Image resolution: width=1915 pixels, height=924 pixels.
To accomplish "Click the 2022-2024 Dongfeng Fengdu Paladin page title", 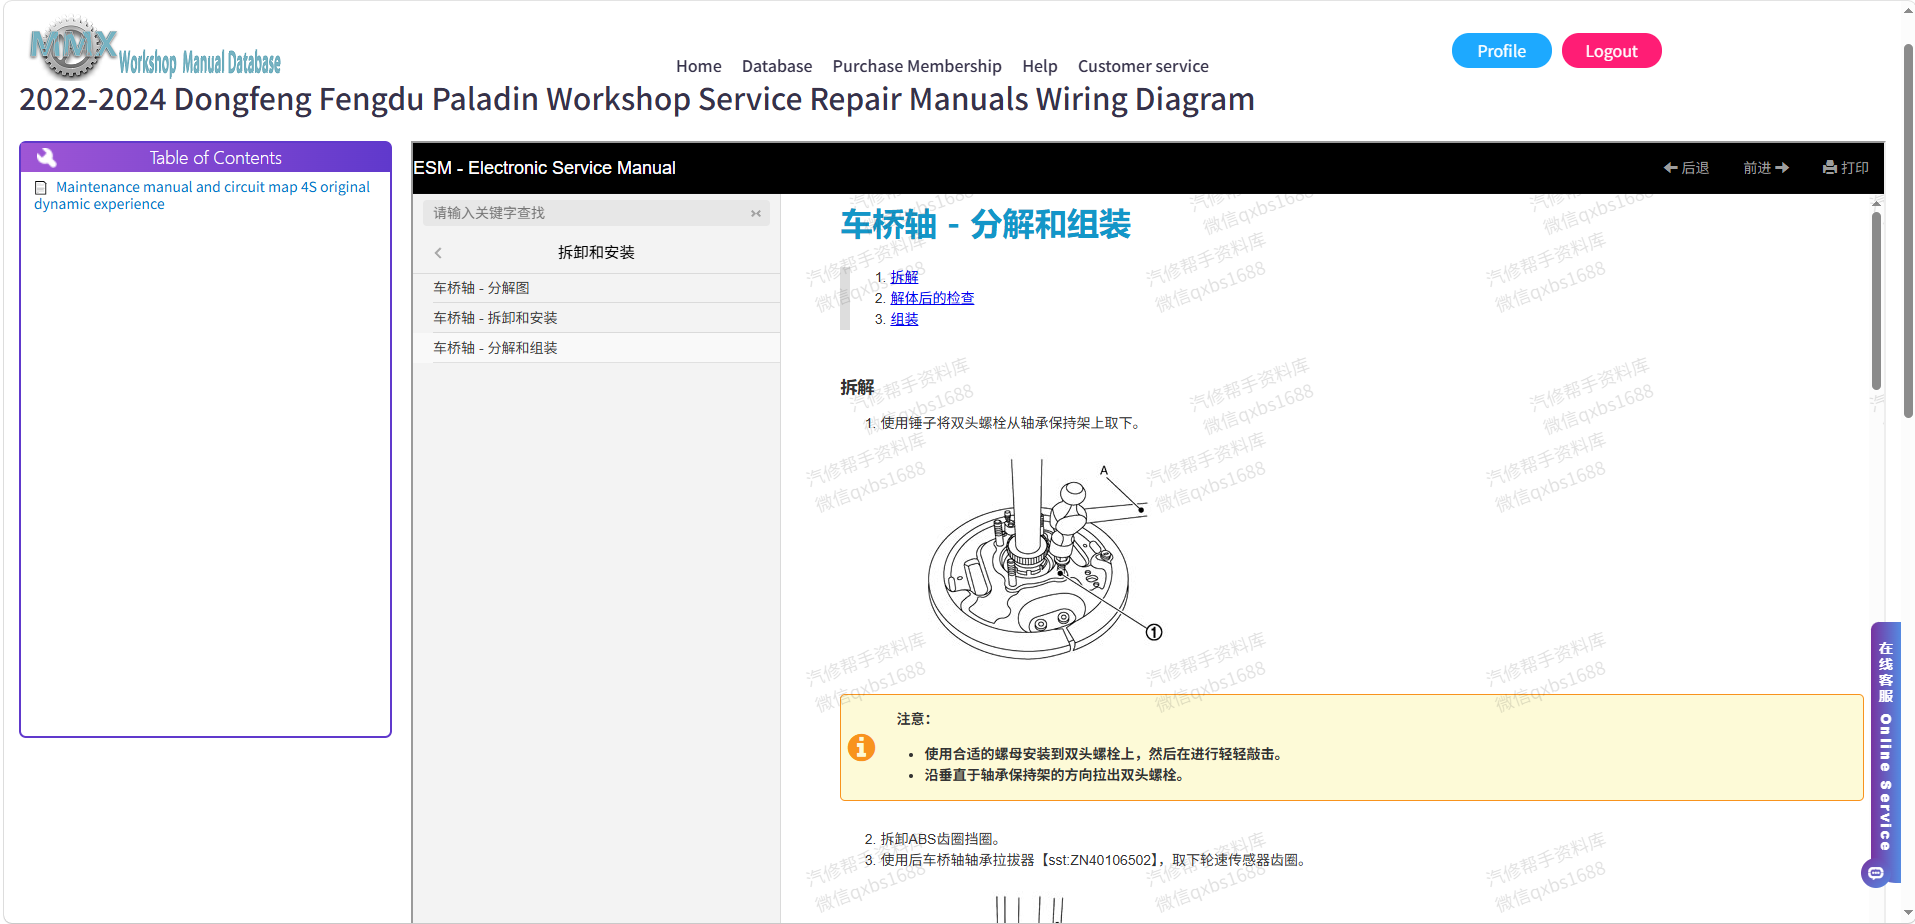I will tap(637, 99).
